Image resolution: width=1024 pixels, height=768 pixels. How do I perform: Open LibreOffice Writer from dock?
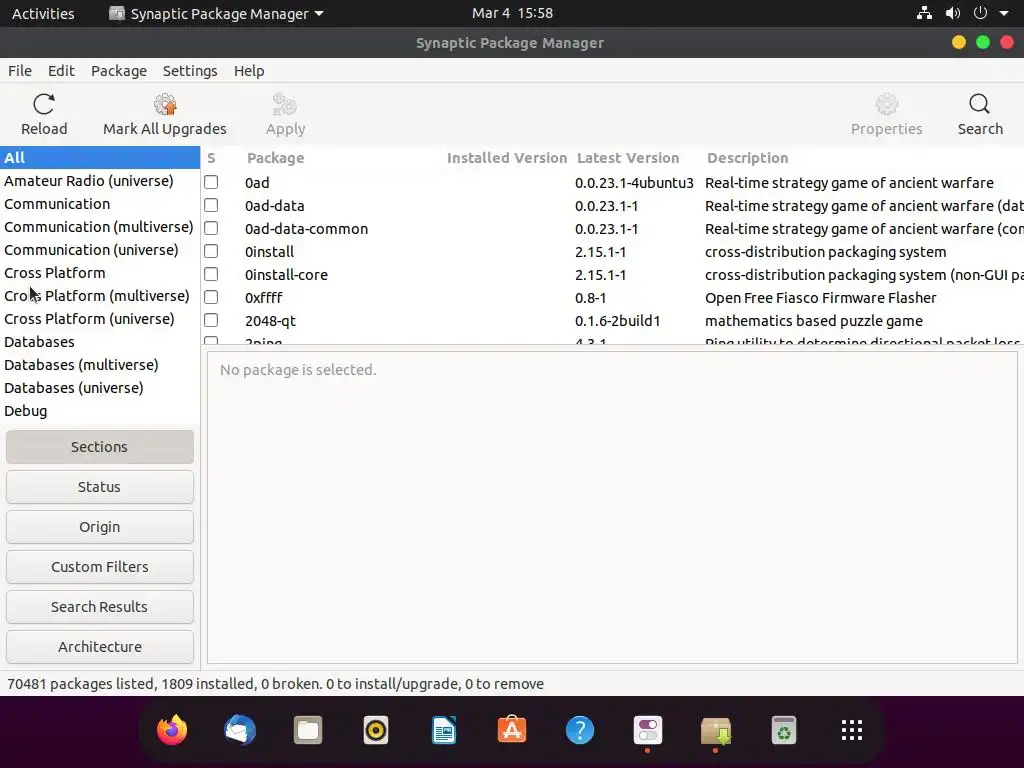click(443, 730)
